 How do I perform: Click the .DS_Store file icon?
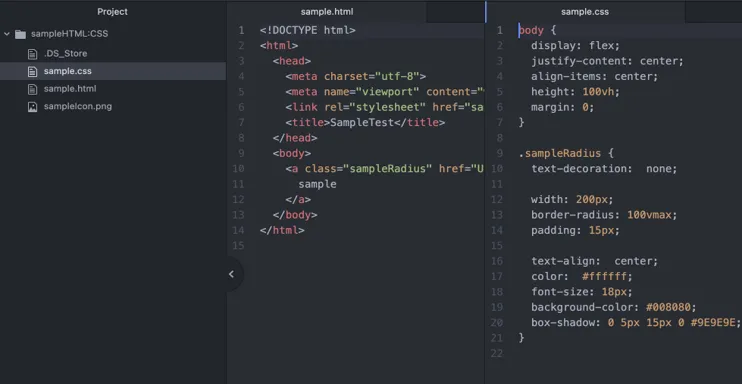click(32, 54)
